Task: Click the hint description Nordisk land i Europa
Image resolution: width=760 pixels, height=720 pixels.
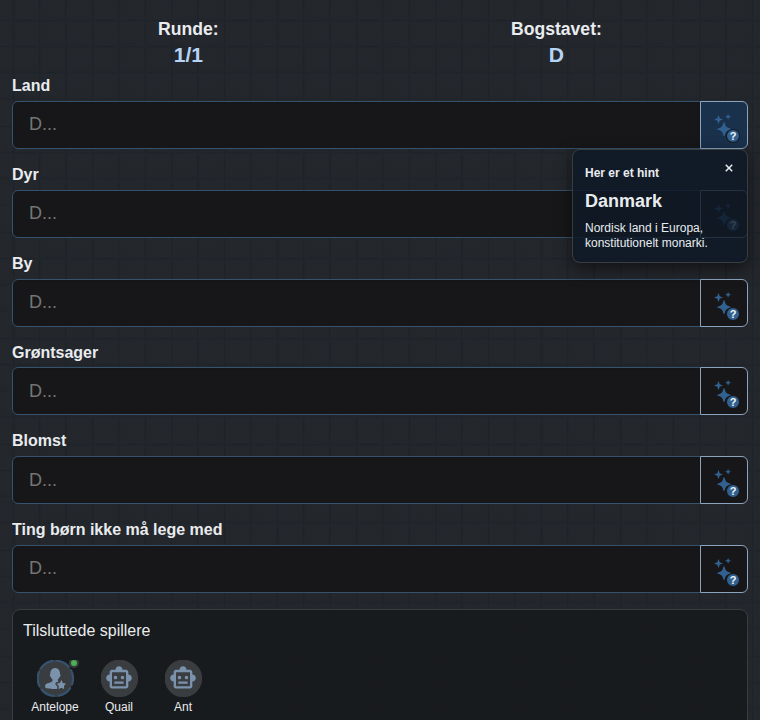Action: [646, 235]
